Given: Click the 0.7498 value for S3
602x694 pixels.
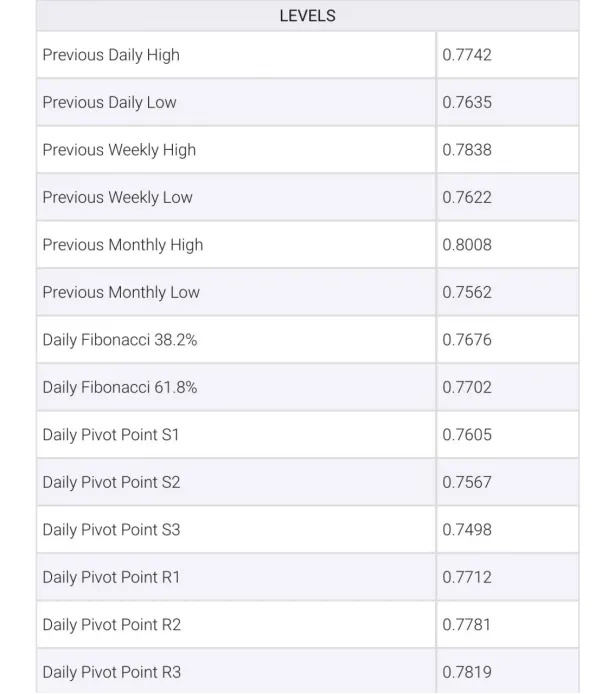Looking at the screenshot, I should pos(467,529).
